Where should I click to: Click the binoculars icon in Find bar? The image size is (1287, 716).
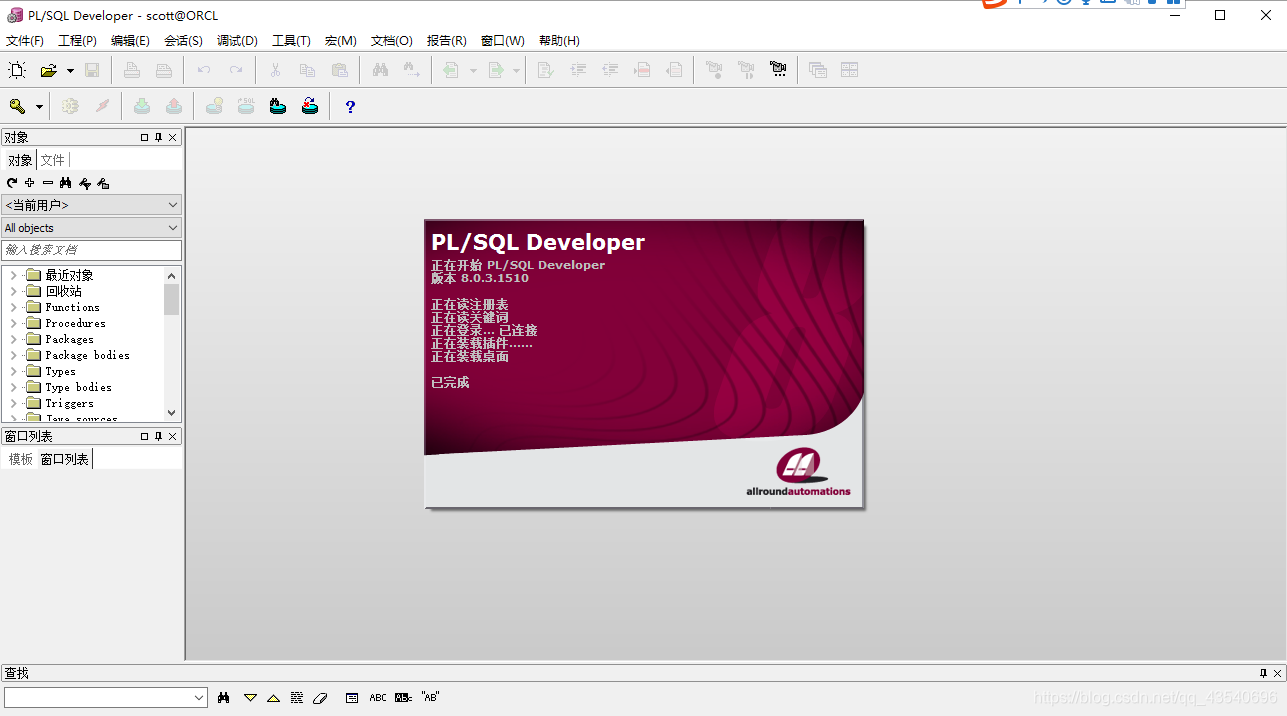(x=224, y=697)
